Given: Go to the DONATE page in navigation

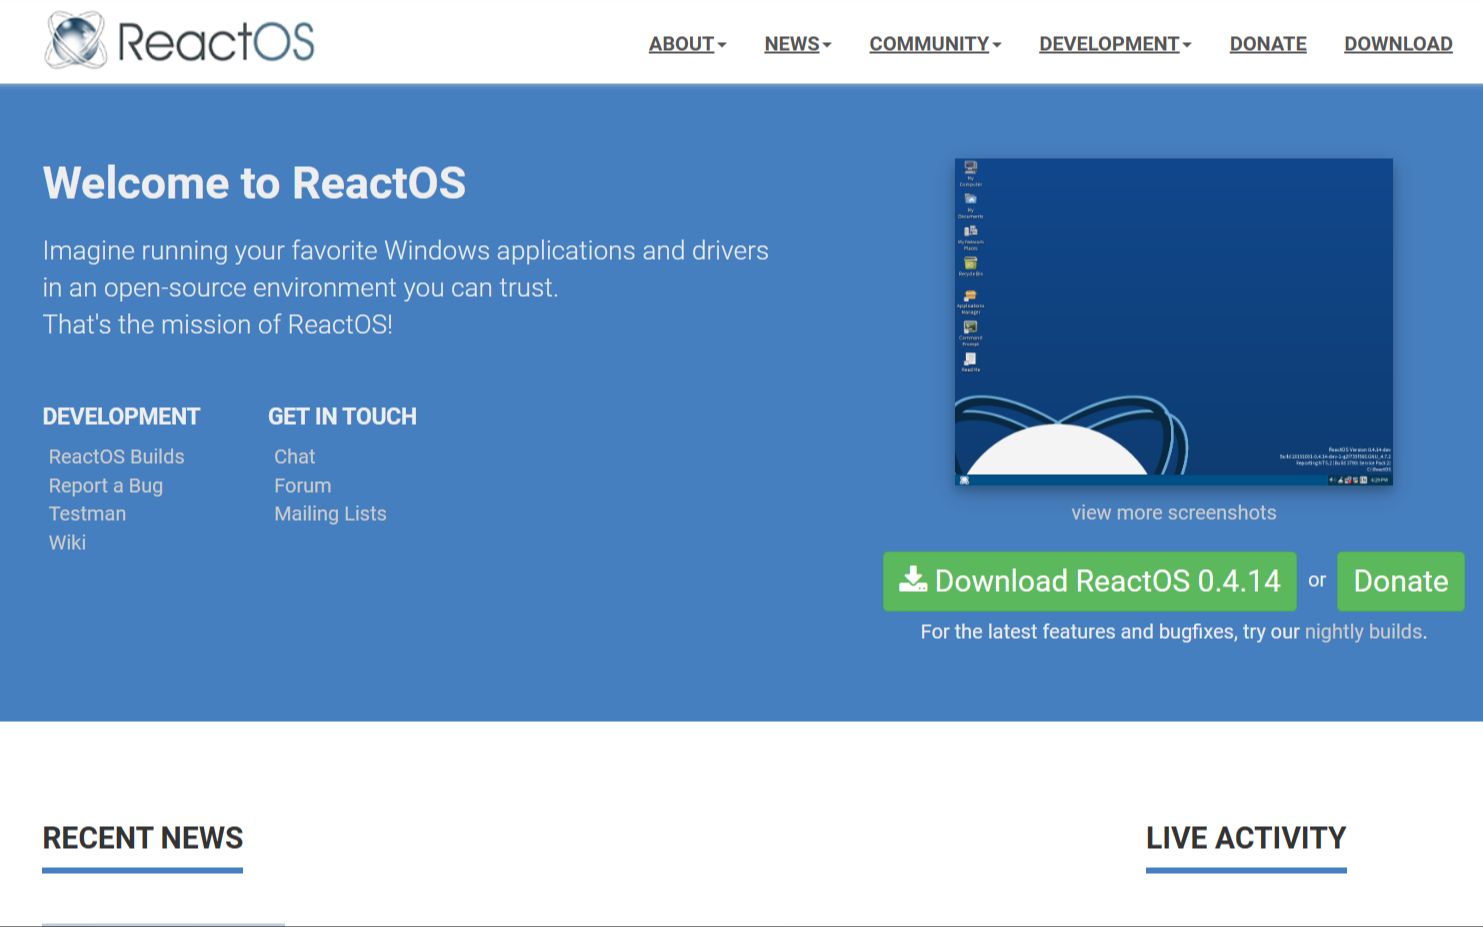Looking at the screenshot, I should (1268, 44).
